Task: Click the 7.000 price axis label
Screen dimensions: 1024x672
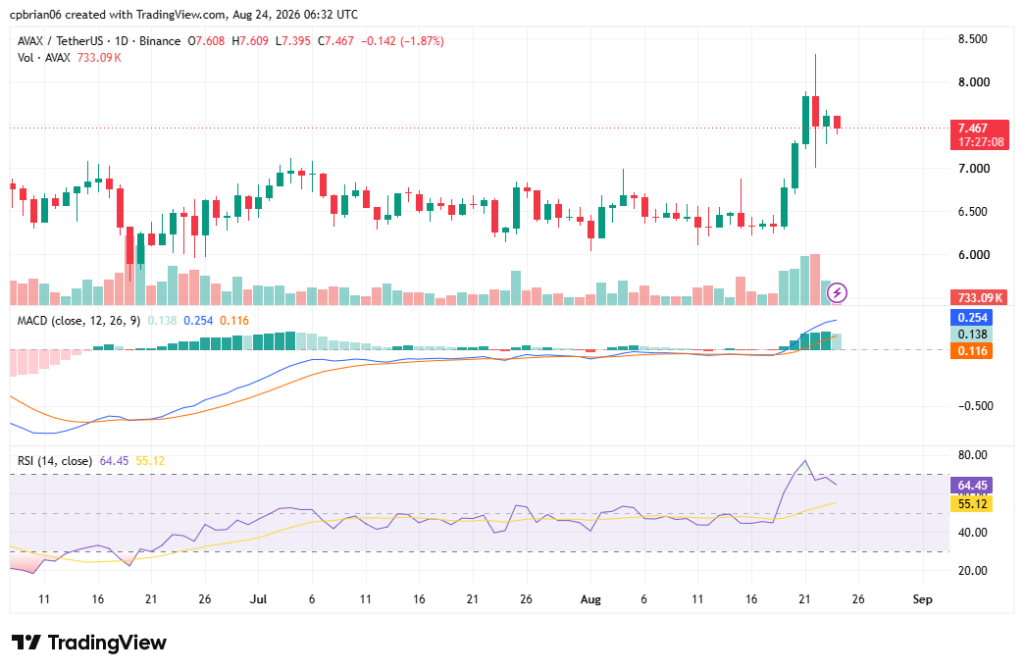Action: (974, 168)
